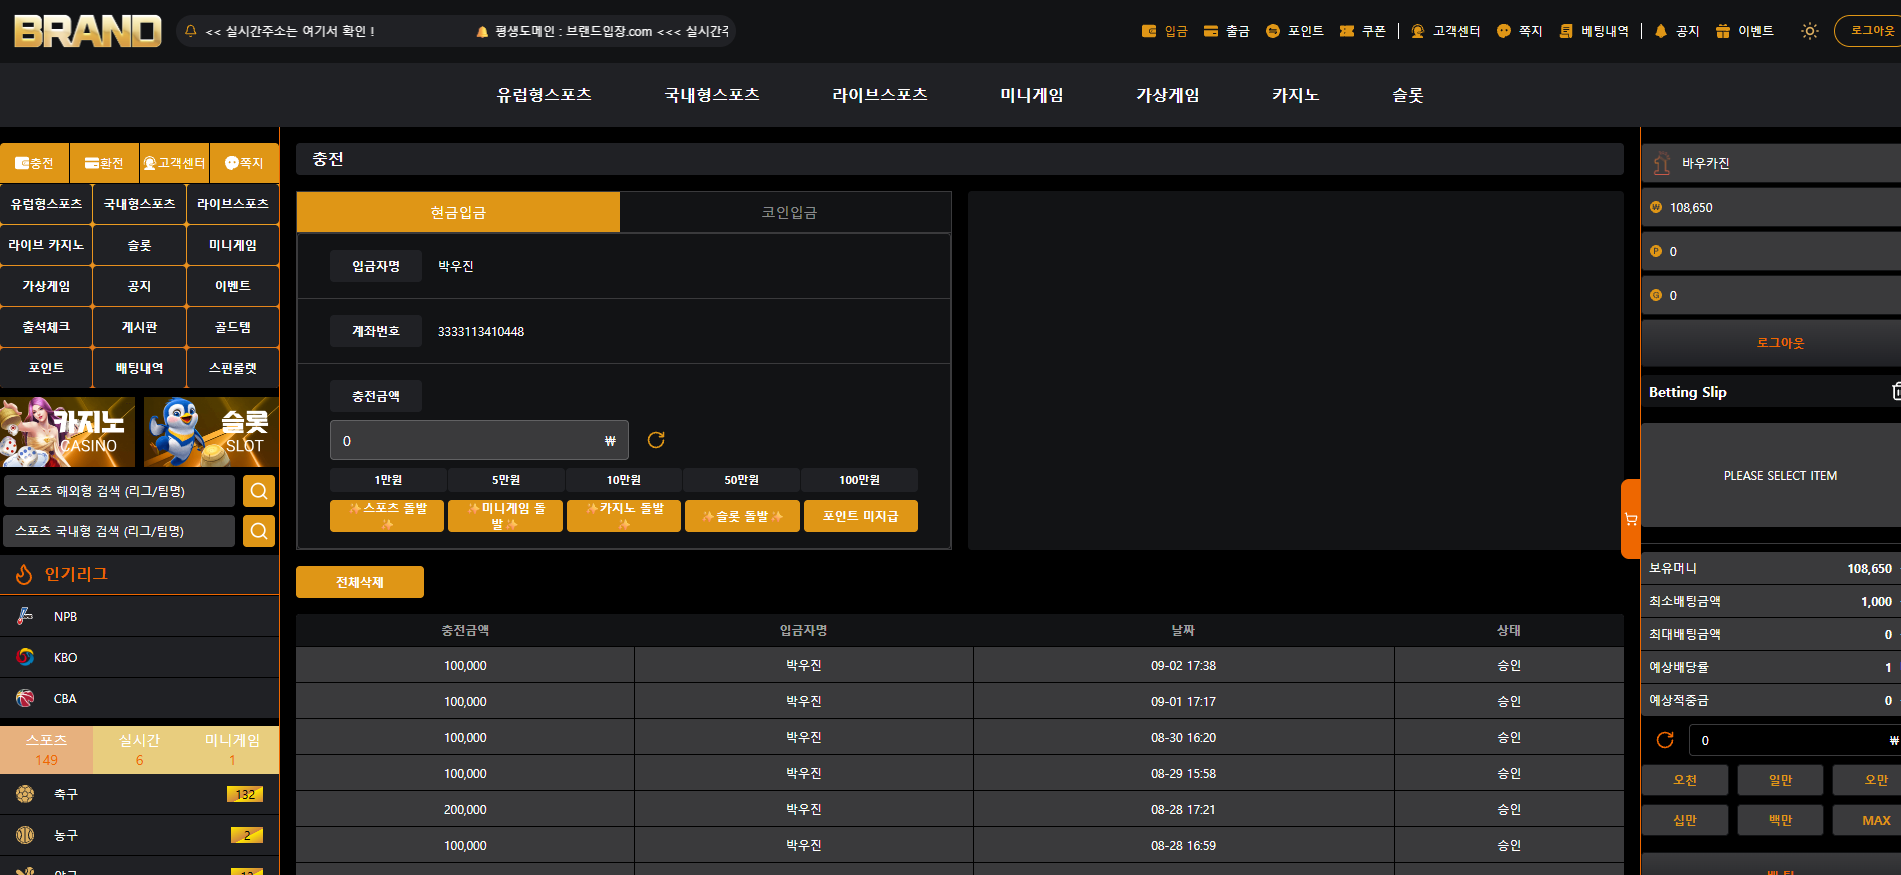Open the 카지노 CASINO banner
The image size is (1901, 875).
[68, 432]
